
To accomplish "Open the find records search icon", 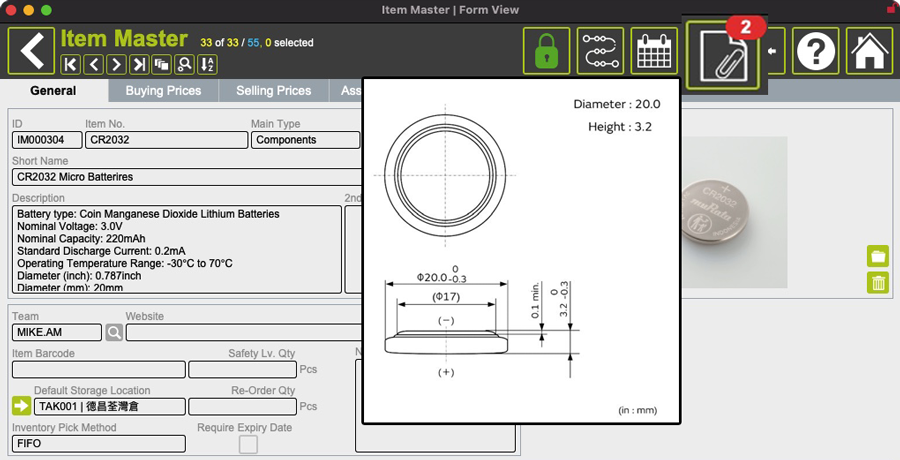I will [184, 65].
